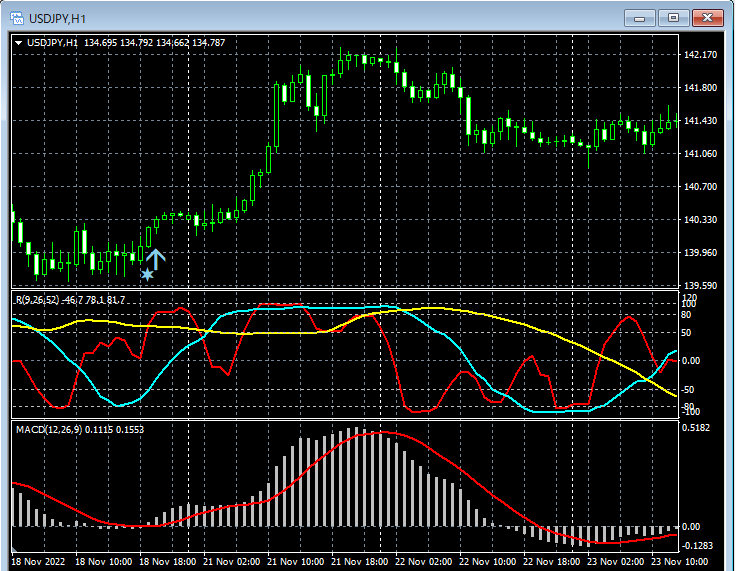
Task: Close the USDJPY,H1 chart window
Action: pos(708,18)
